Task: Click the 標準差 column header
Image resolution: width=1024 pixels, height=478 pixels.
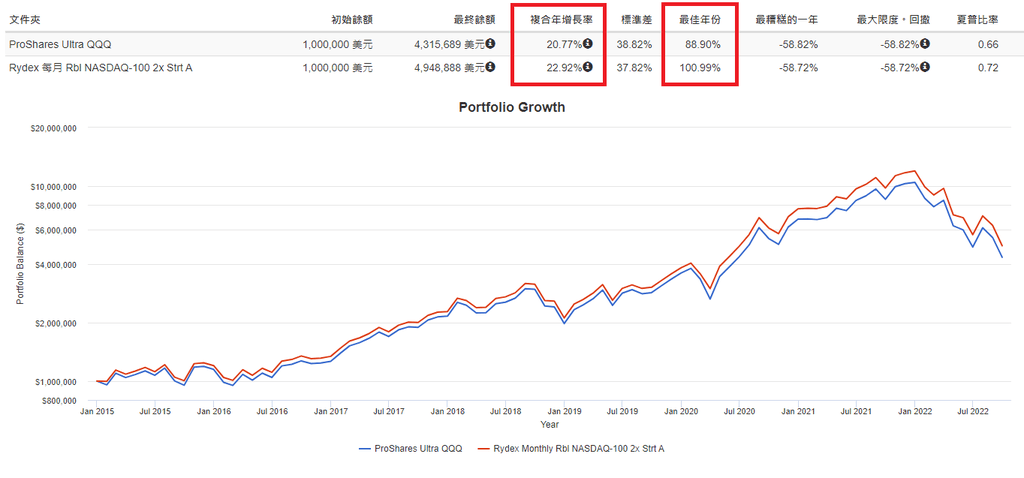Action: click(x=636, y=20)
